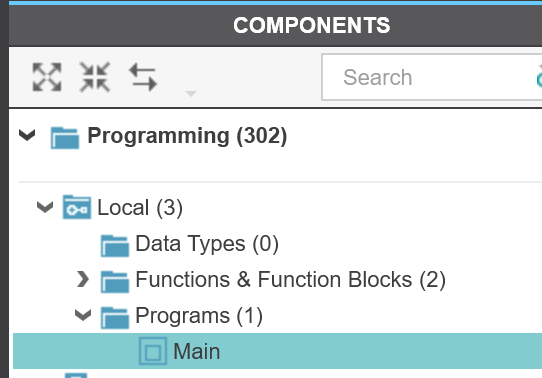
Task: Collapse the Programs (1) folder
Action: [83, 315]
